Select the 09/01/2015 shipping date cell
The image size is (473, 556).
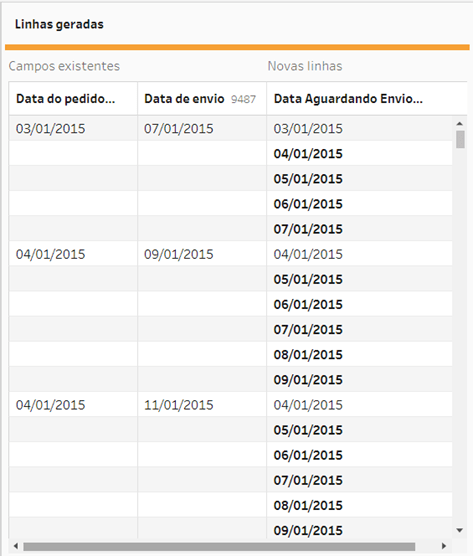click(202, 254)
